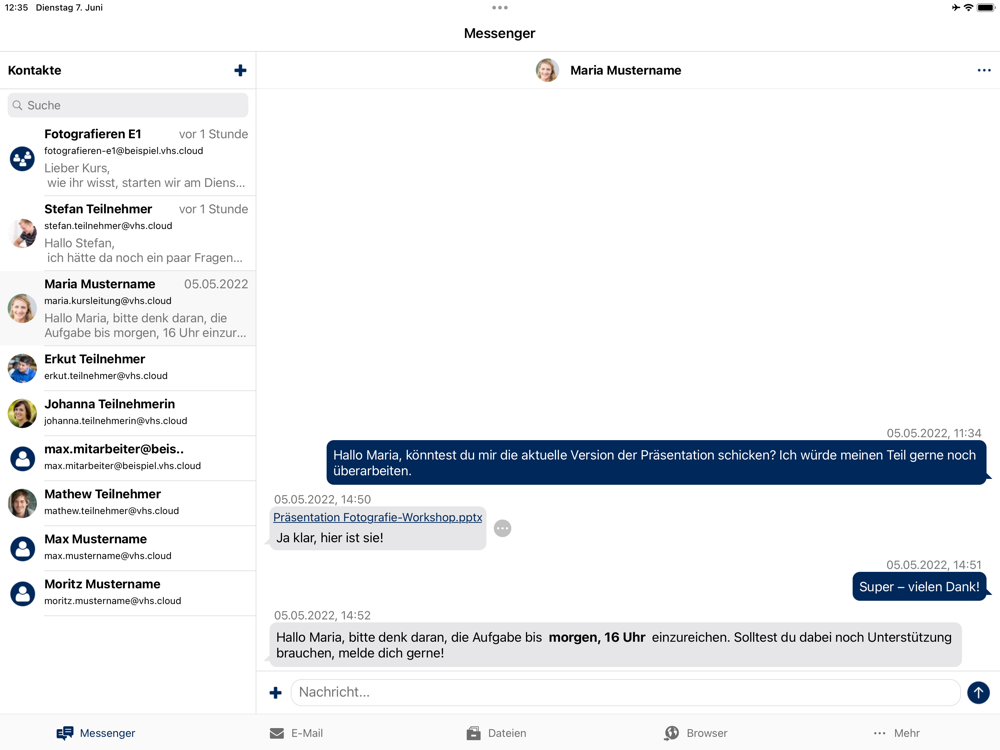Screen dimensions: 1000x750
Task: Click the airplane mode icon in status bar
Action: [955, 8]
